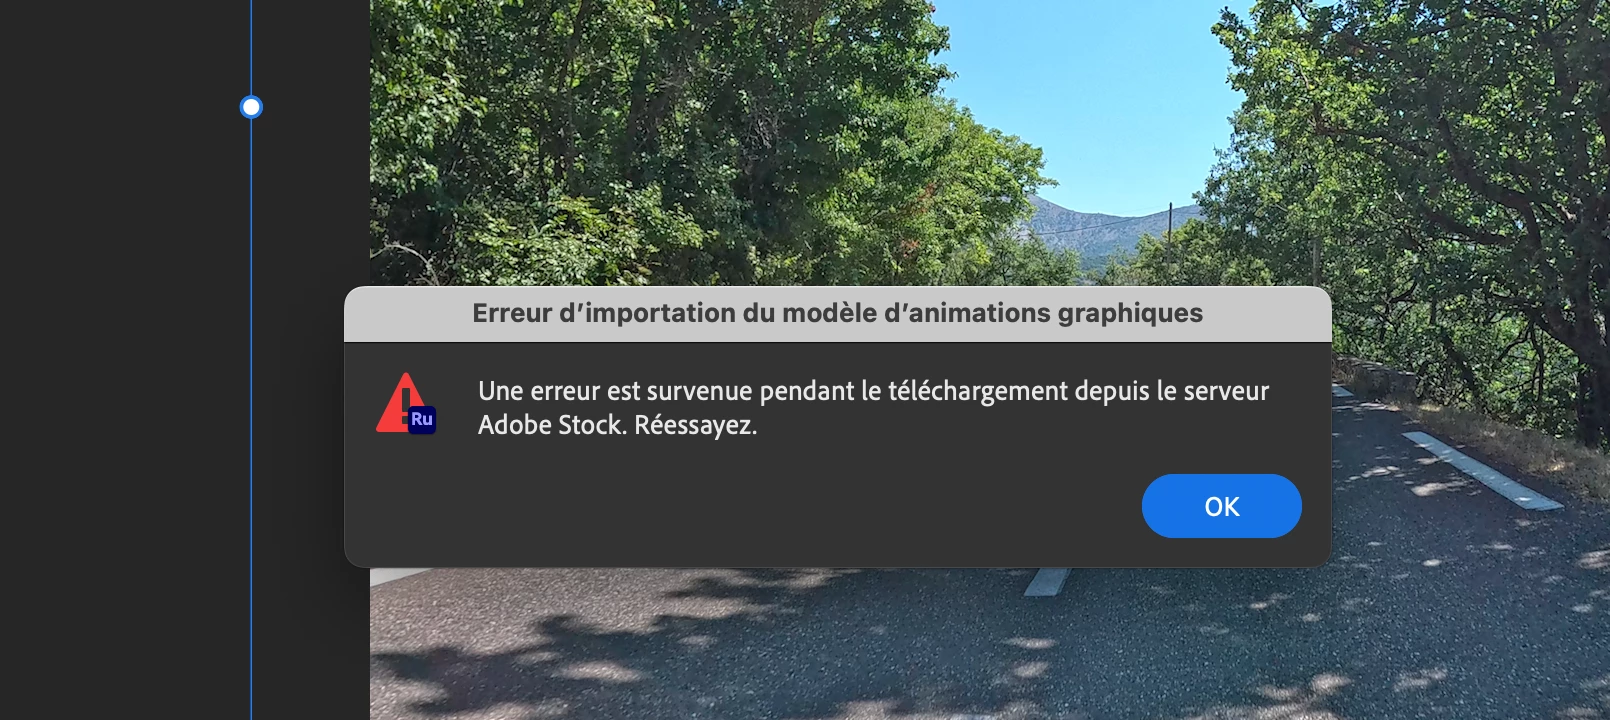Click the message line "Une erreur est survenue"
The width and height of the screenshot is (1610, 720).
pos(873,391)
